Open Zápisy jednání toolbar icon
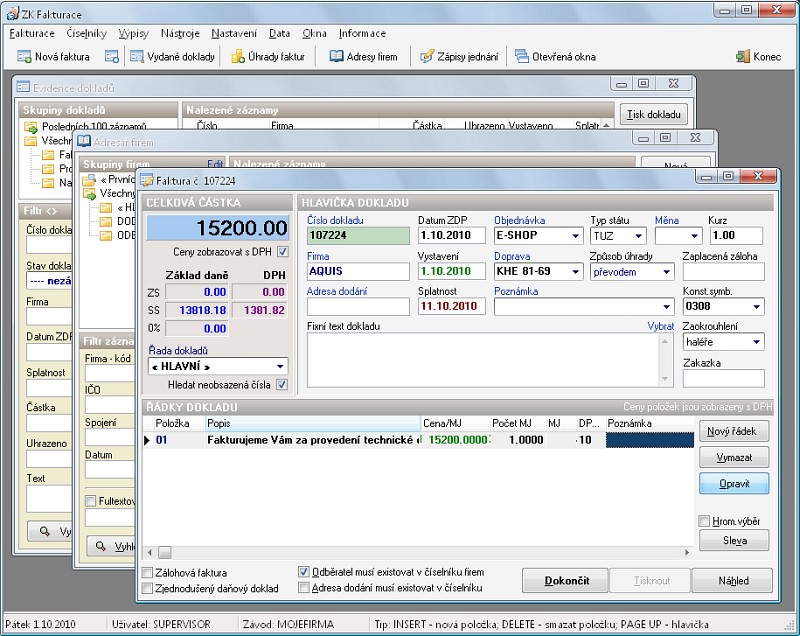The image size is (800, 636). pos(427,56)
